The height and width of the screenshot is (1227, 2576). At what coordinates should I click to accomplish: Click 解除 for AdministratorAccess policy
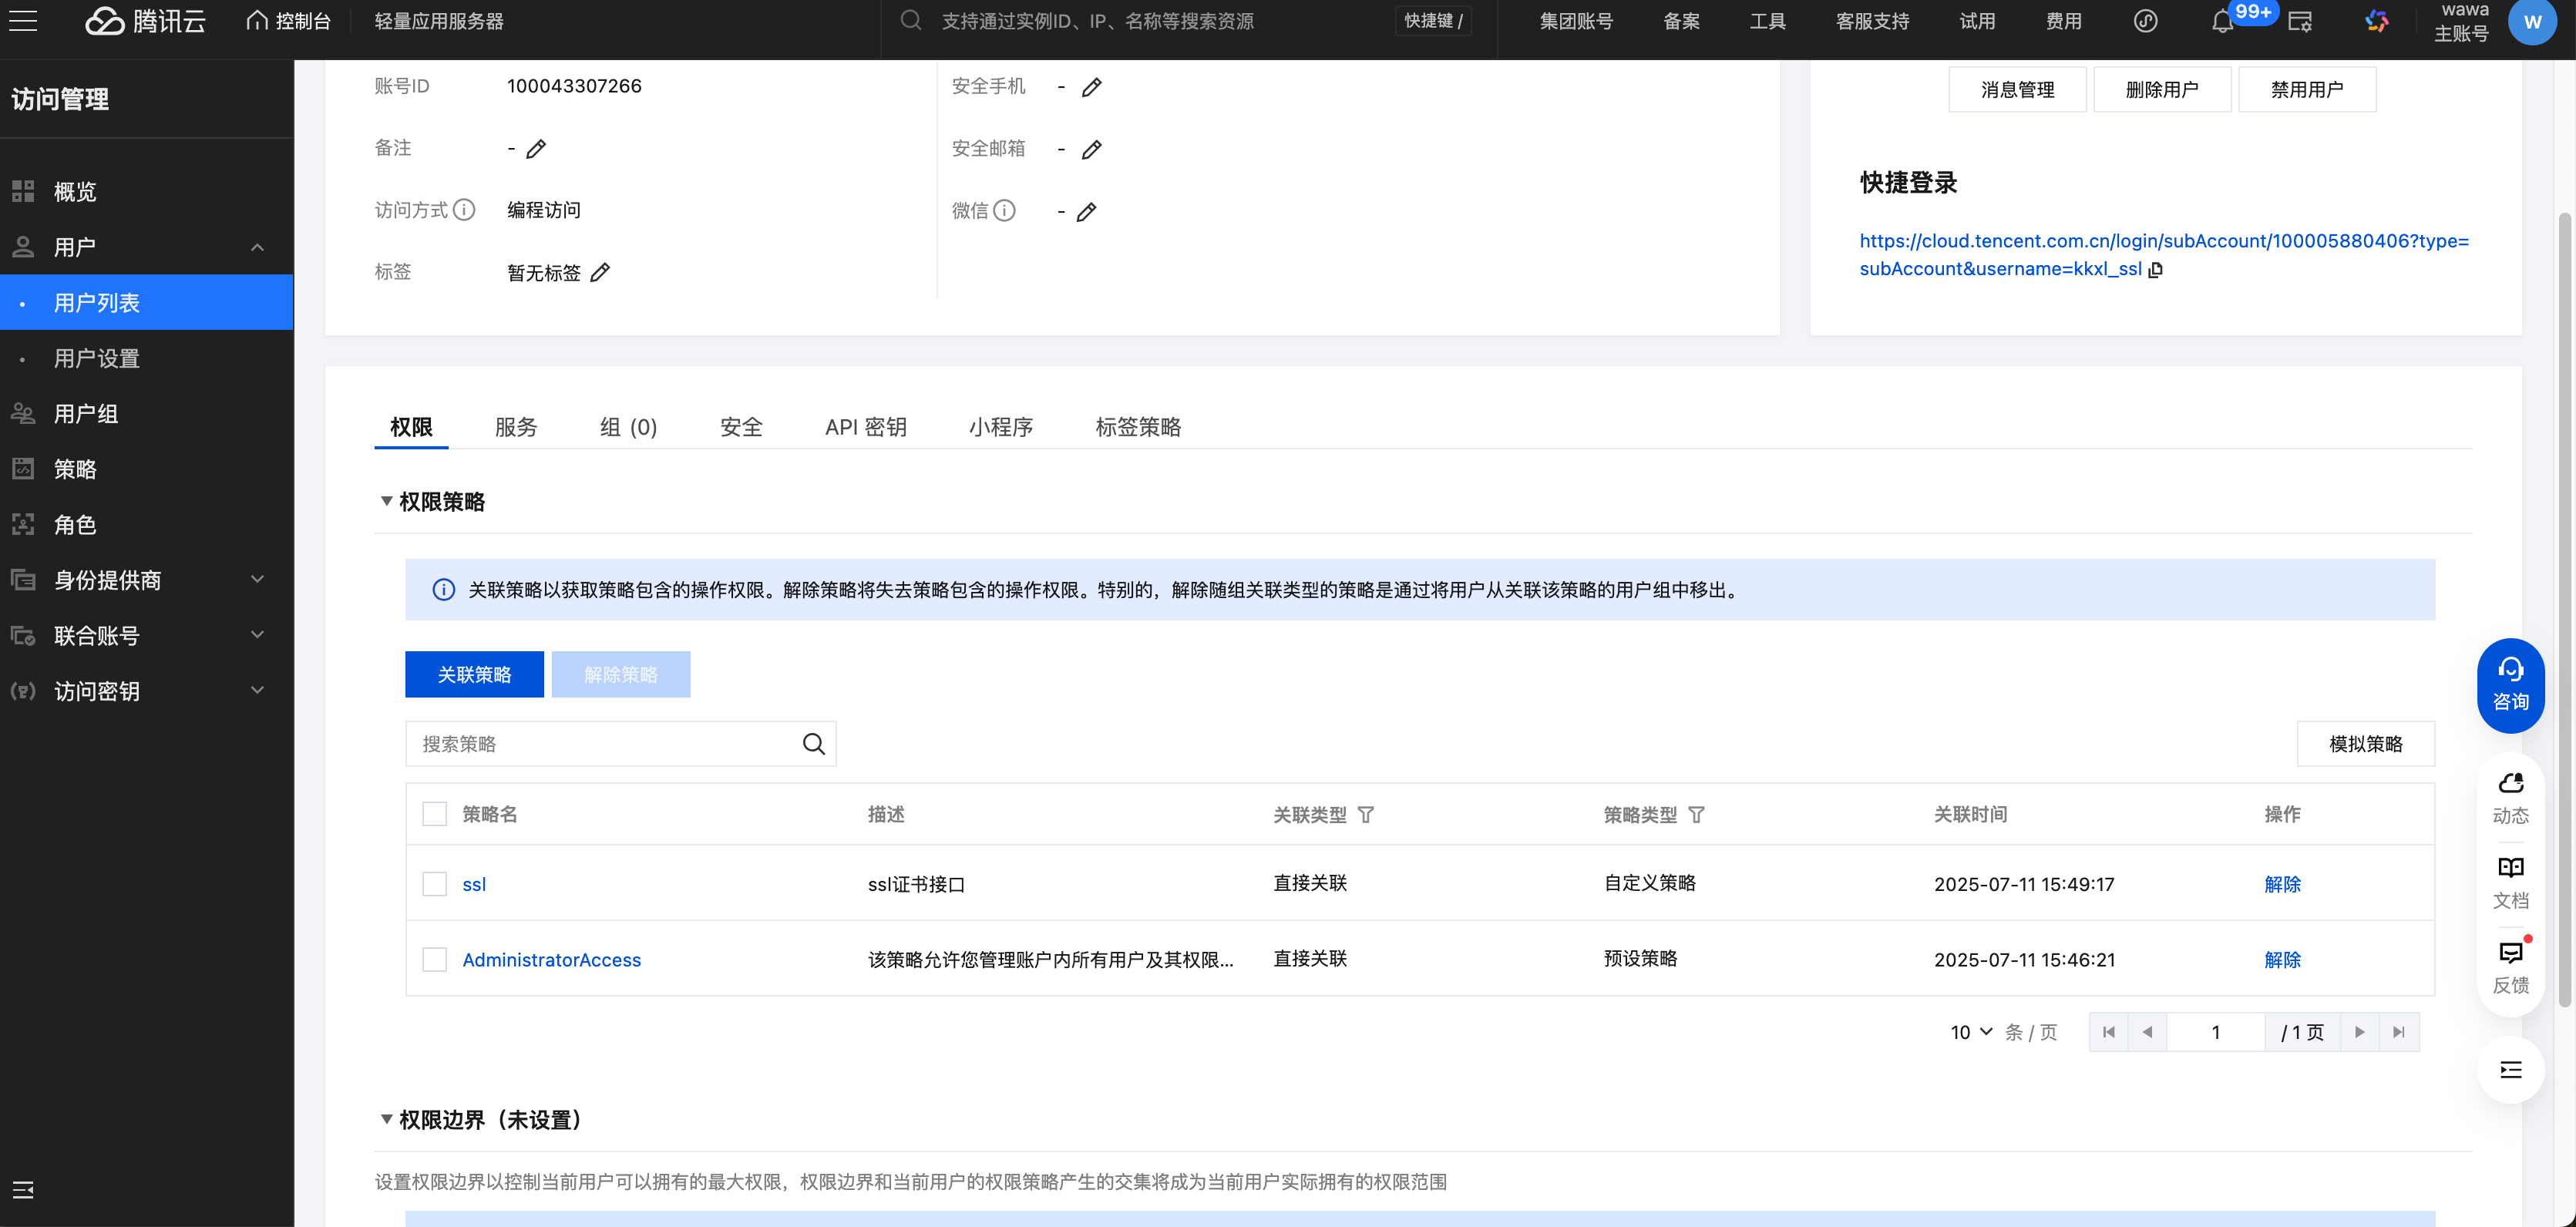[2282, 959]
